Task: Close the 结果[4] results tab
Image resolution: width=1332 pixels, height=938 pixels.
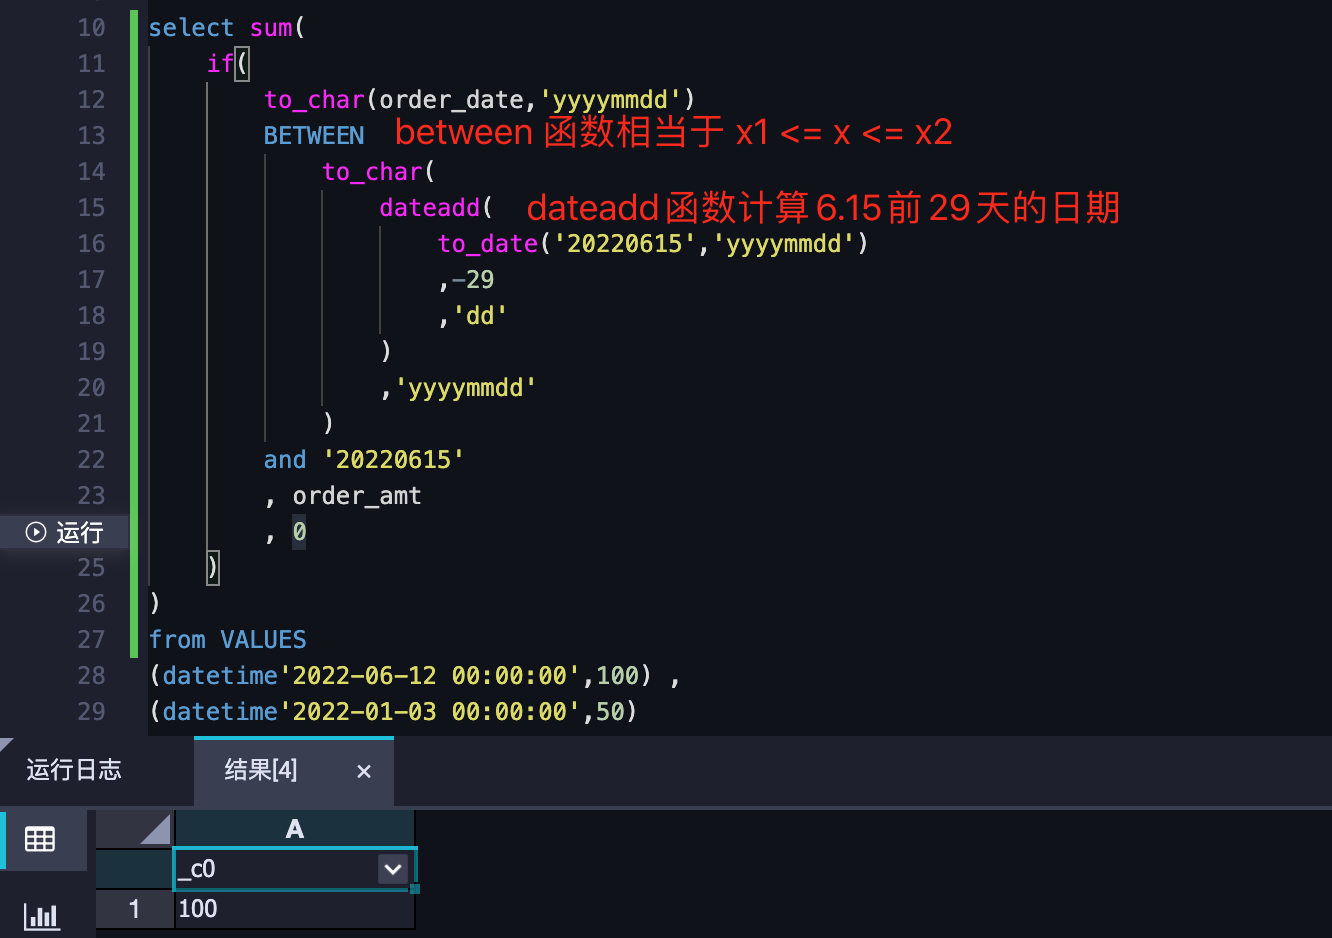Action: click(364, 771)
